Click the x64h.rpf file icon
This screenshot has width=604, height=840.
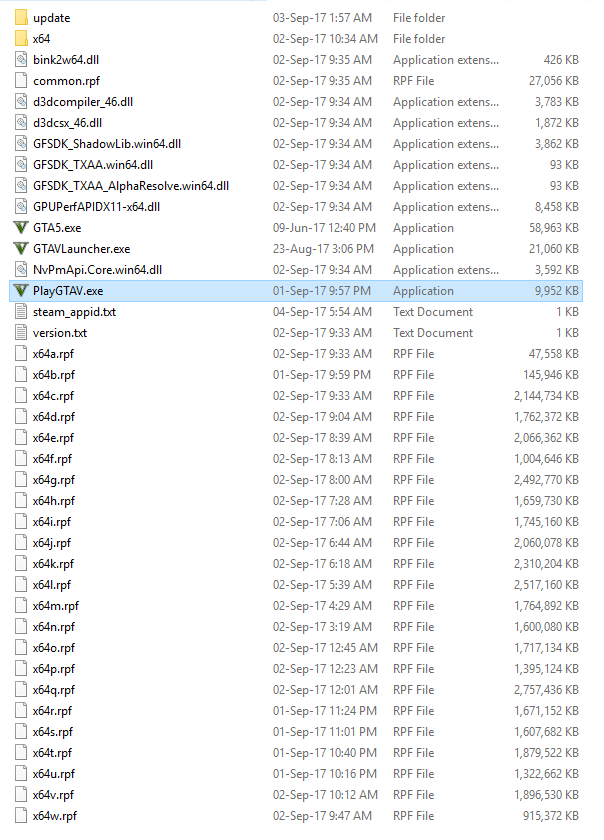coord(21,500)
